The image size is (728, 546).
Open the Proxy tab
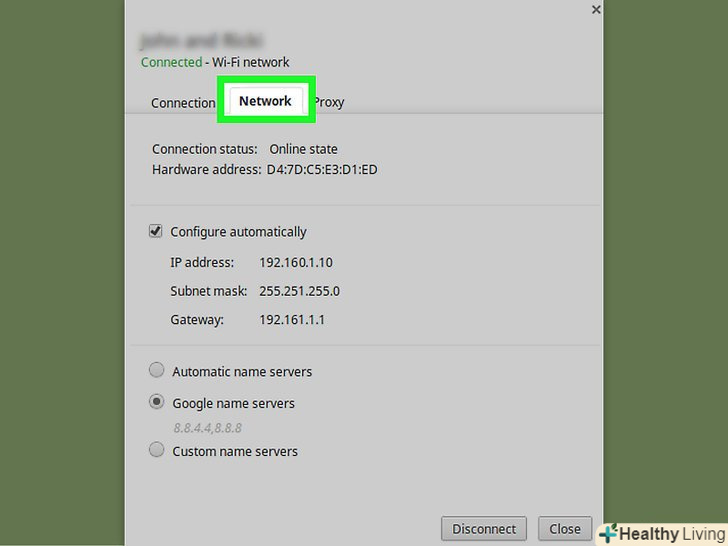[329, 103]
